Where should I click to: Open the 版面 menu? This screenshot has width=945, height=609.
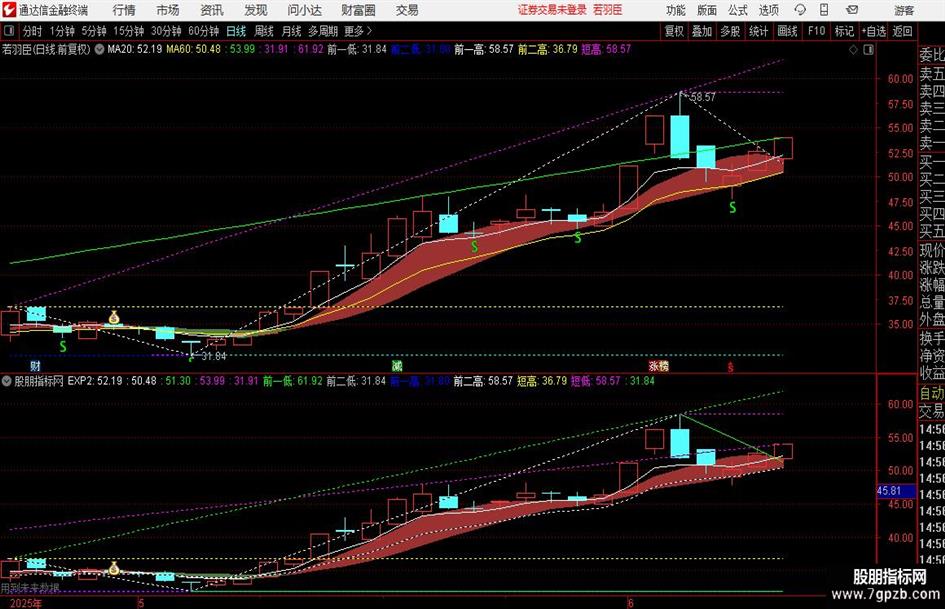[x=707, y=10]
